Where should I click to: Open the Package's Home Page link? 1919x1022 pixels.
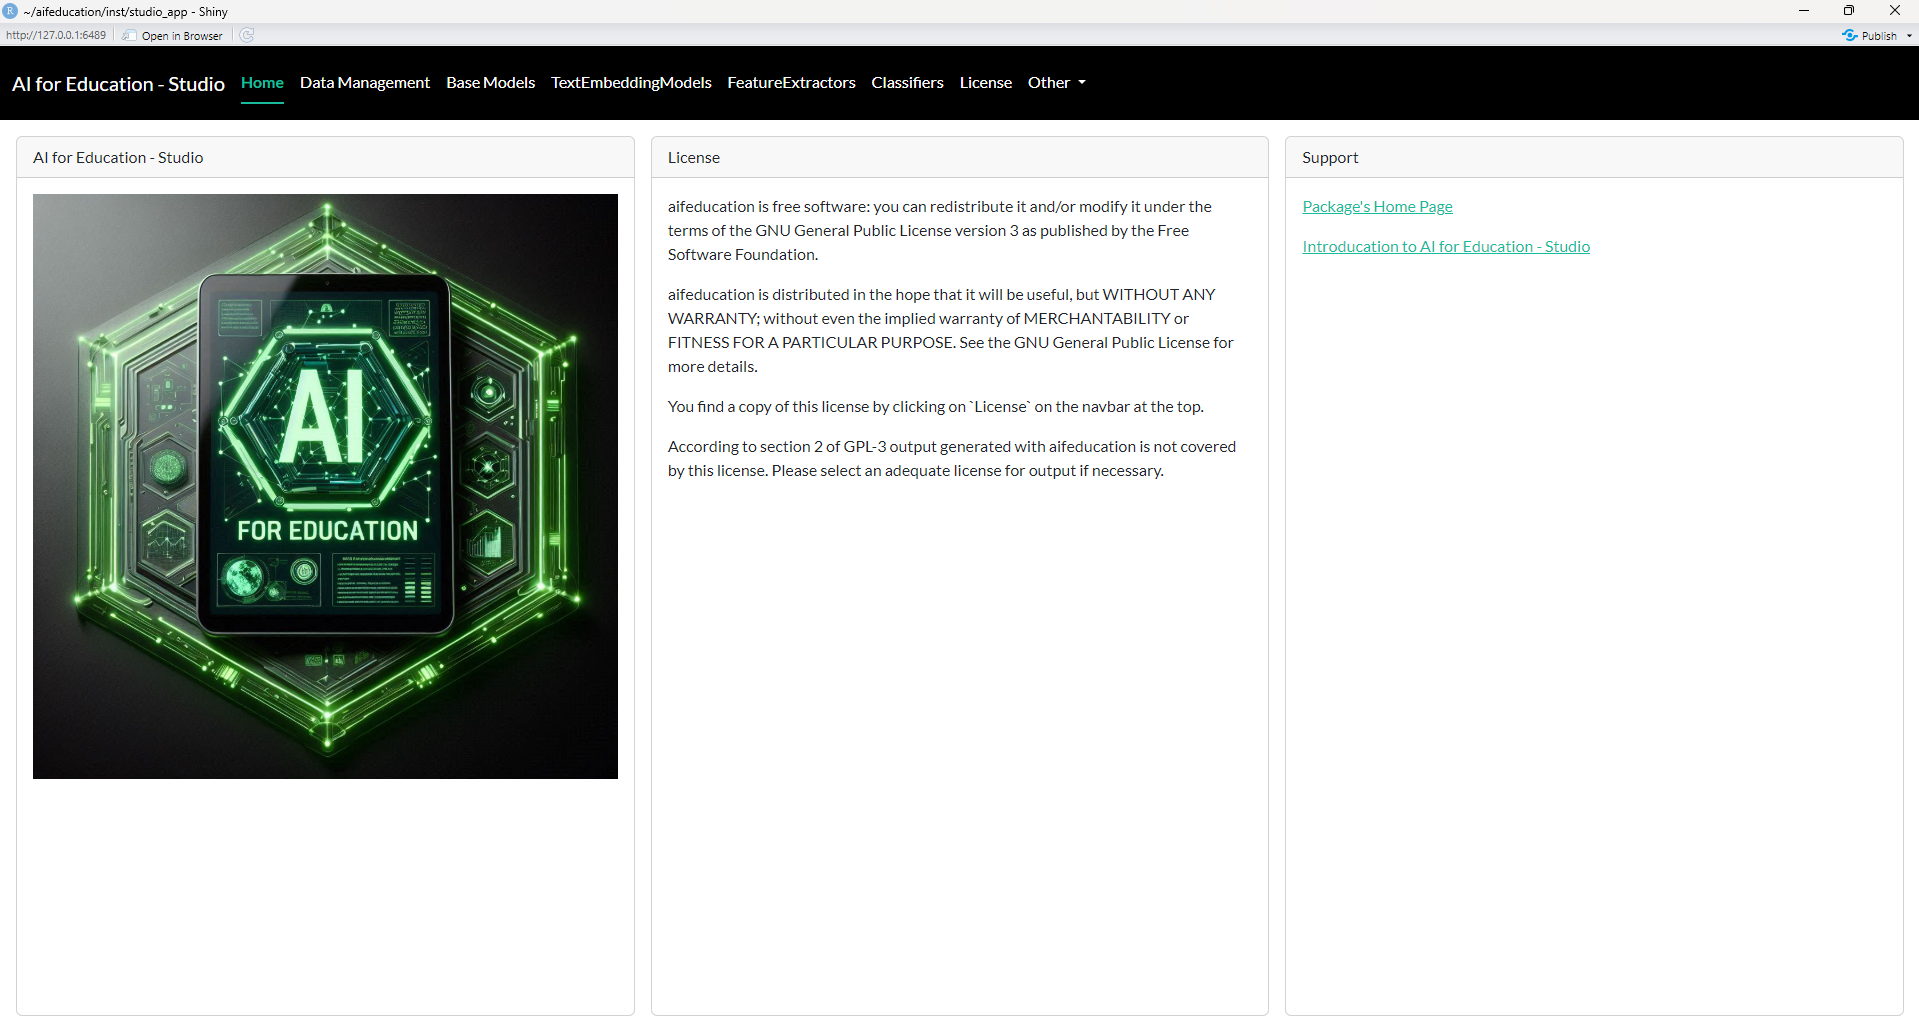[1377, 207]
